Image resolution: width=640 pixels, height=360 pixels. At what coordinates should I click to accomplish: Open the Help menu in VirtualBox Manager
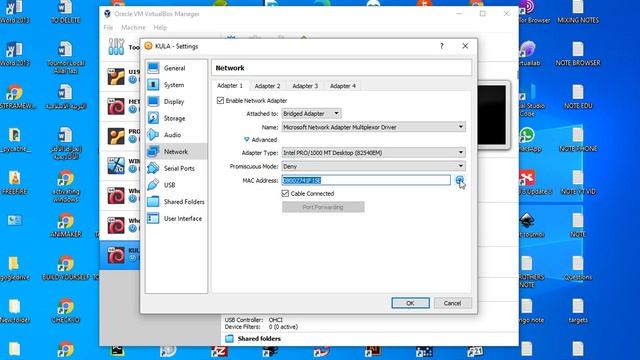click(160, 27)
